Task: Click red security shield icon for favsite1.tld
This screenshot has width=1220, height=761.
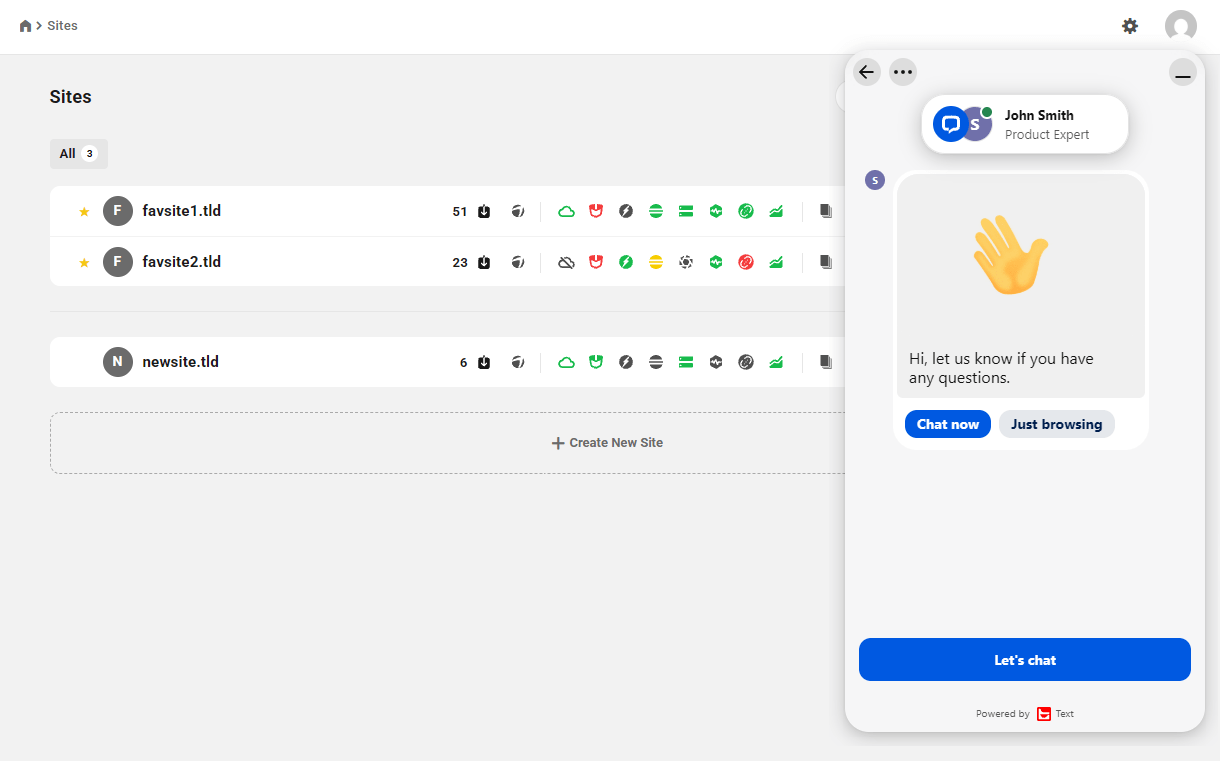Action: click(x=596, y=211)
